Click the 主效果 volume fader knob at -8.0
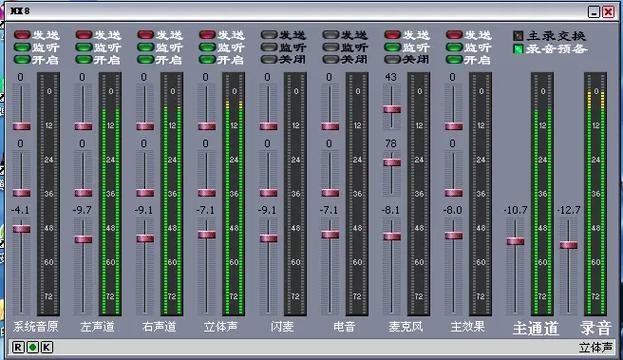This screenshot has width=623, height=360. [453, 236]
